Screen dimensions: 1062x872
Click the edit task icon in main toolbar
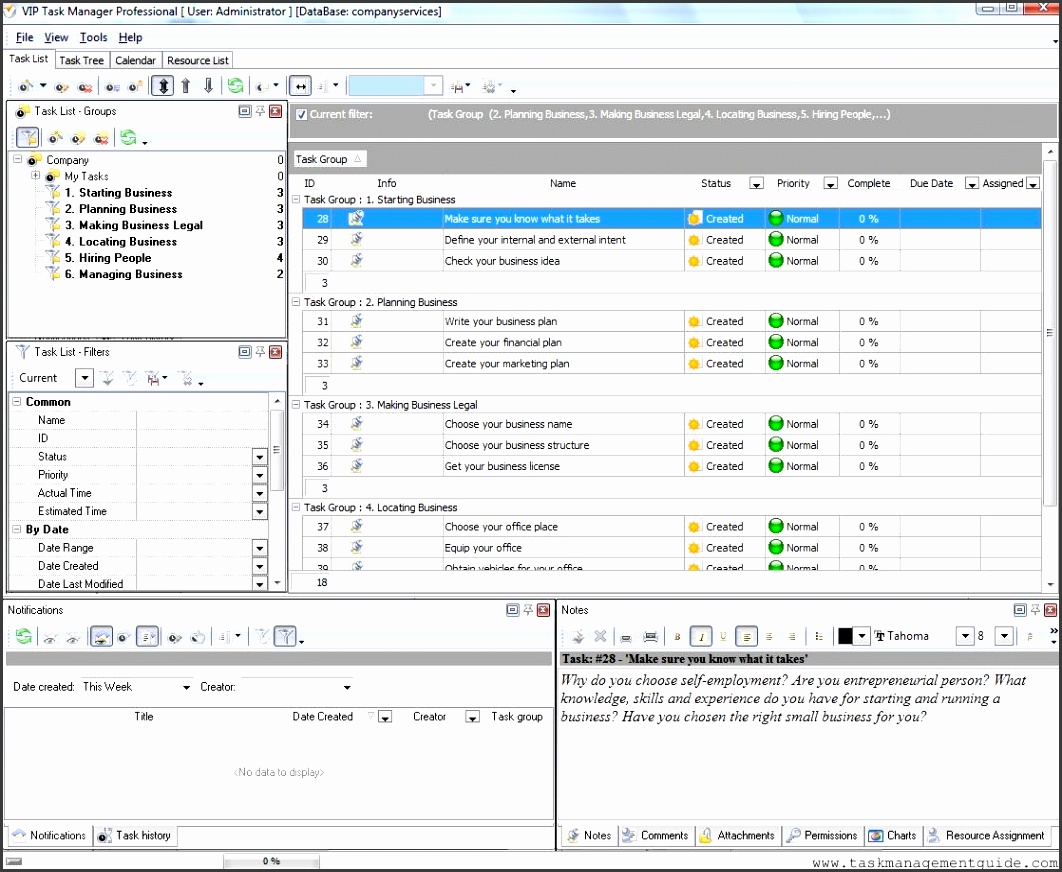[x=62, y=87]
